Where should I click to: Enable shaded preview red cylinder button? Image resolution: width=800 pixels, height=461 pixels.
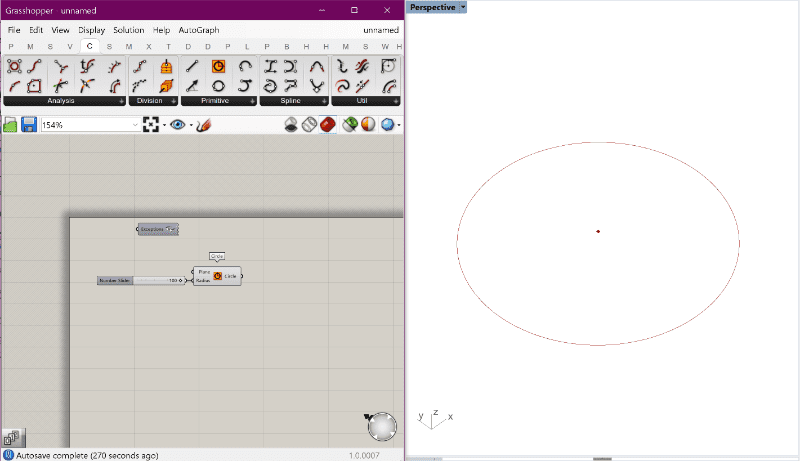[x=328, y=124]
